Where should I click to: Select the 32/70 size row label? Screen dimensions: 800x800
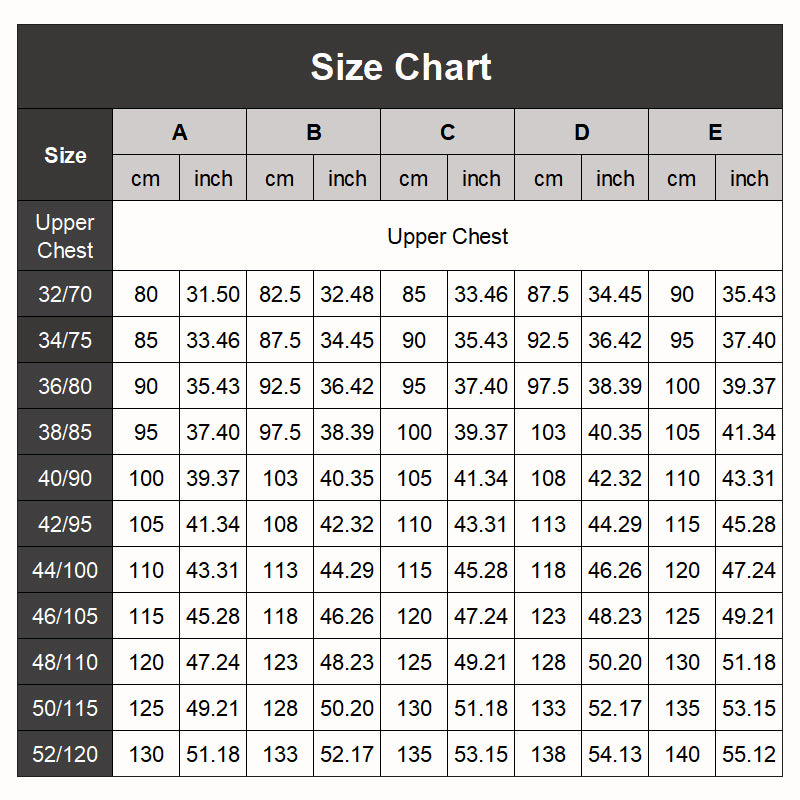(x=65, y=294)
